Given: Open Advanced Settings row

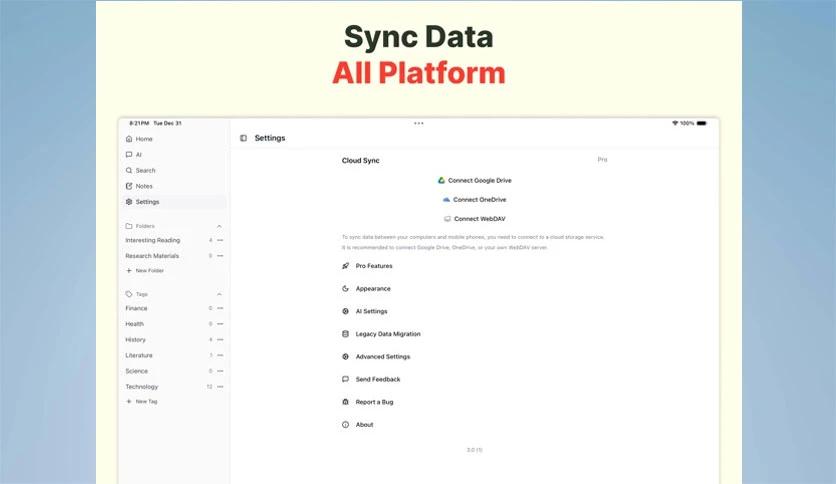Looking at the screenshot, I should tap(382, 357).
